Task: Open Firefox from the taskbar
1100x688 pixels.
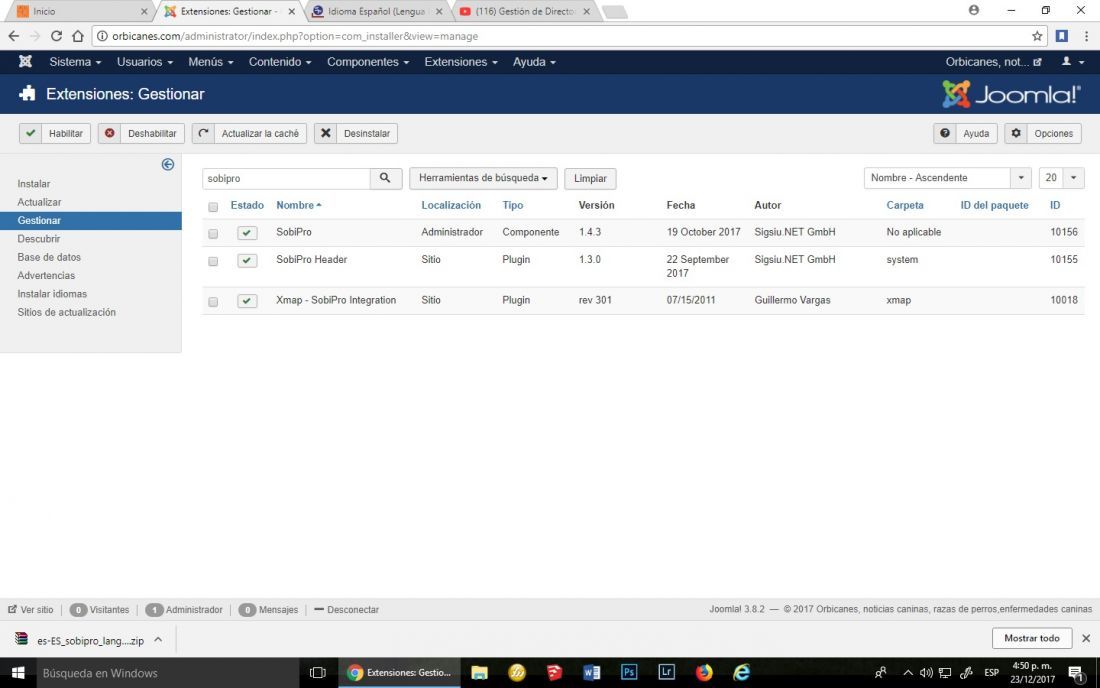Action: click(704, 673)
